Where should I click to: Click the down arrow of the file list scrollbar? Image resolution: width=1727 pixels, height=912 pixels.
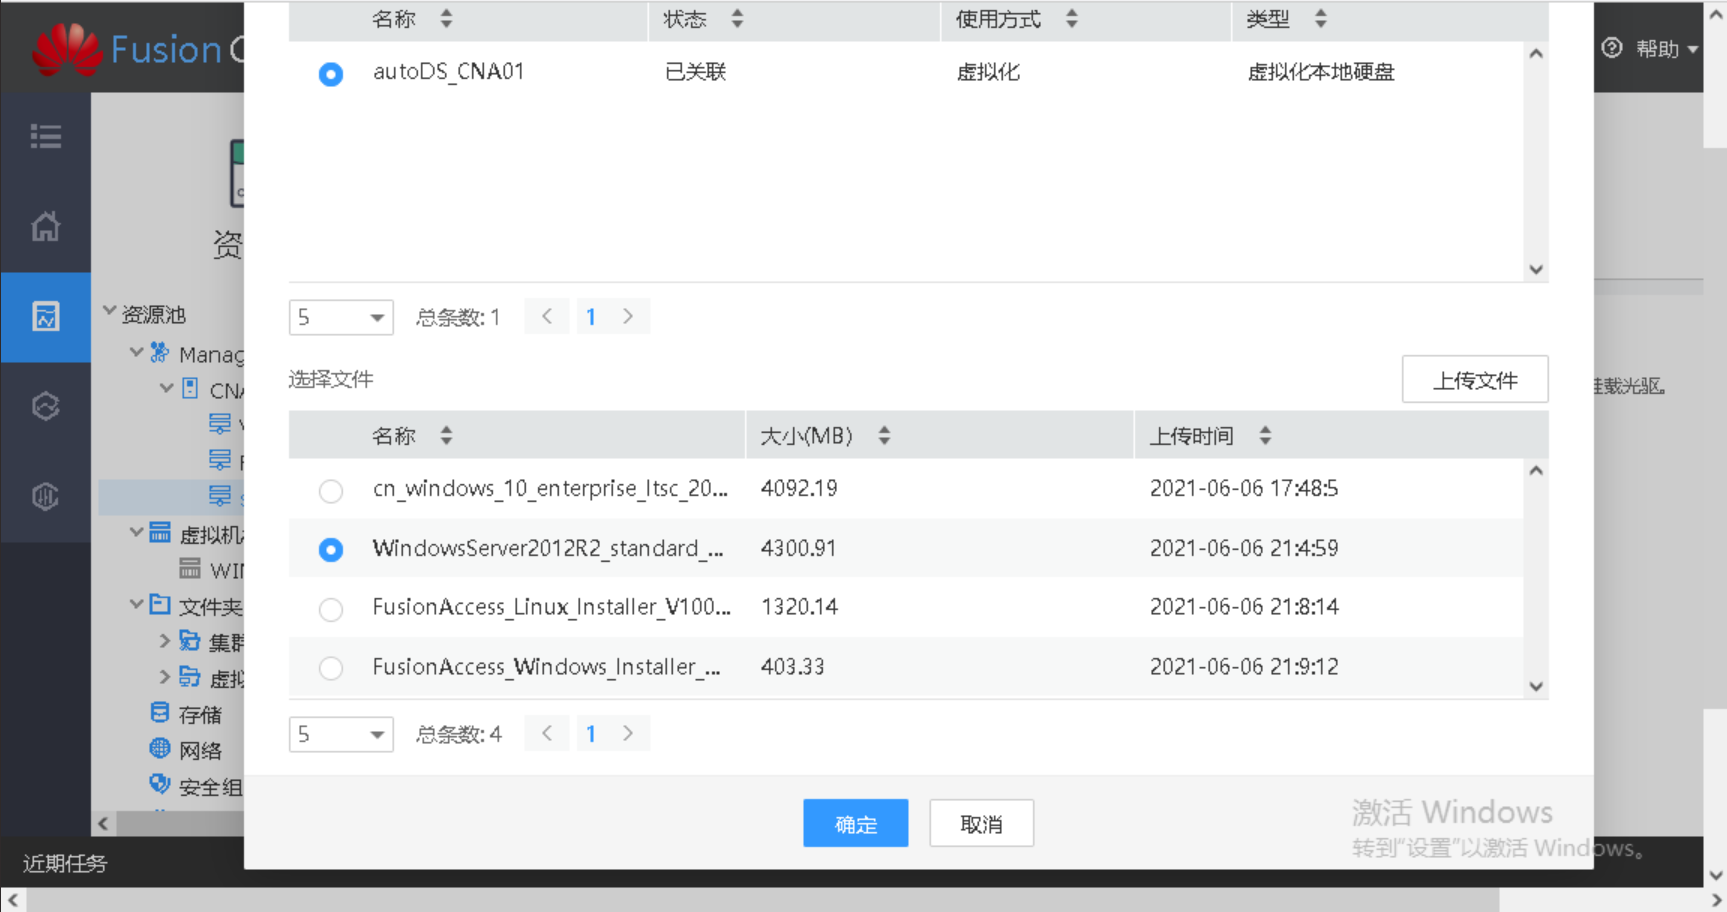click(x=1536, y=686)
